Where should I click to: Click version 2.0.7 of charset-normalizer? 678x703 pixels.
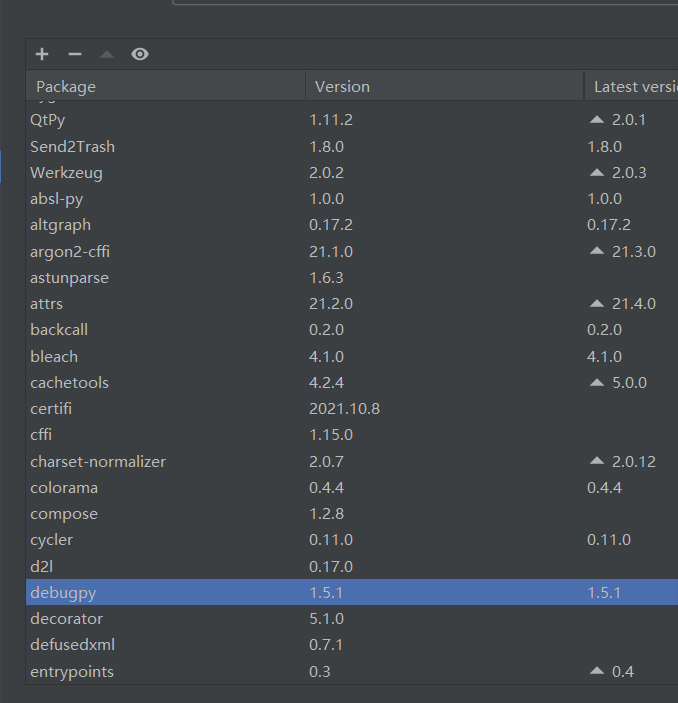click(x=326, y=461)
